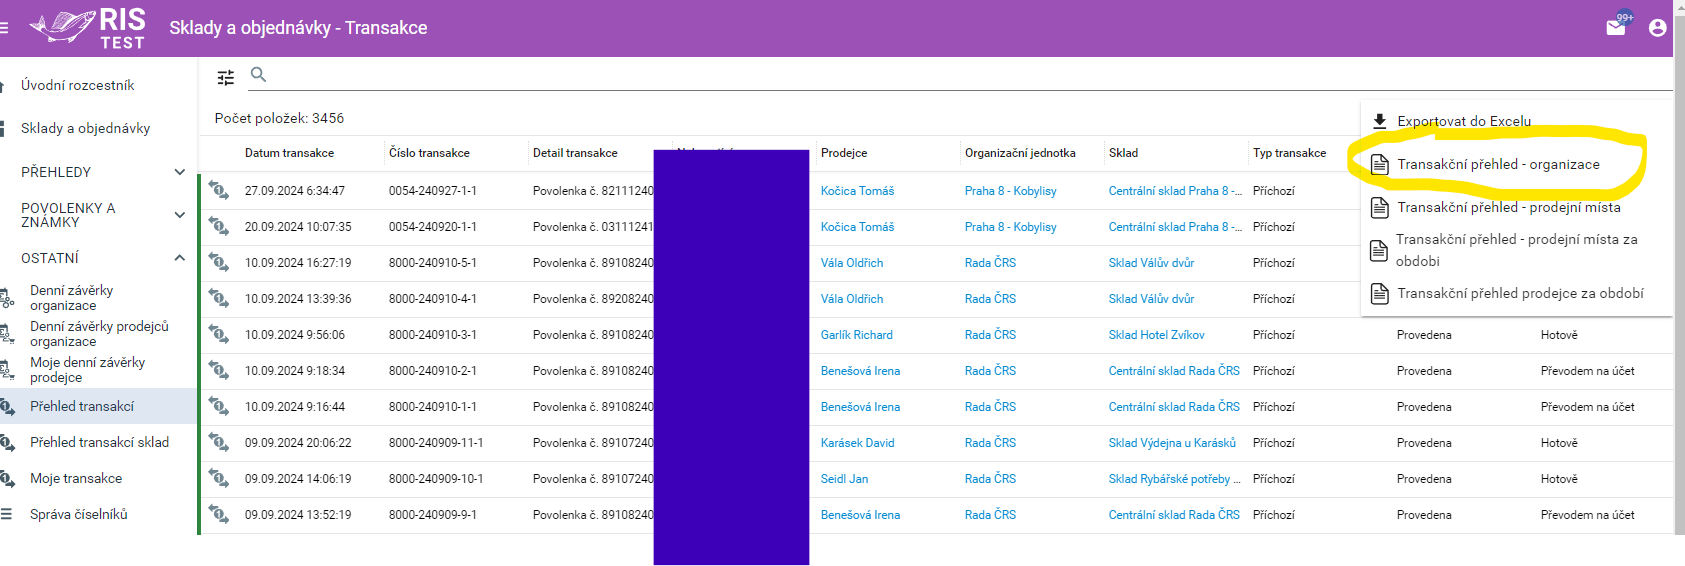Open seller link Seidl Jan
The image size is (1685, 566).
pos(844,479)
